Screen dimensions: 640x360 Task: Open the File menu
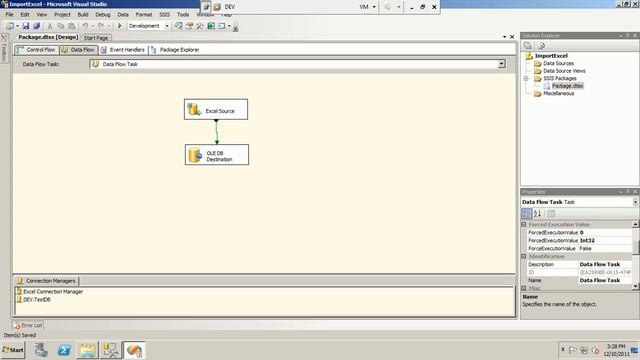coord(9,14)
